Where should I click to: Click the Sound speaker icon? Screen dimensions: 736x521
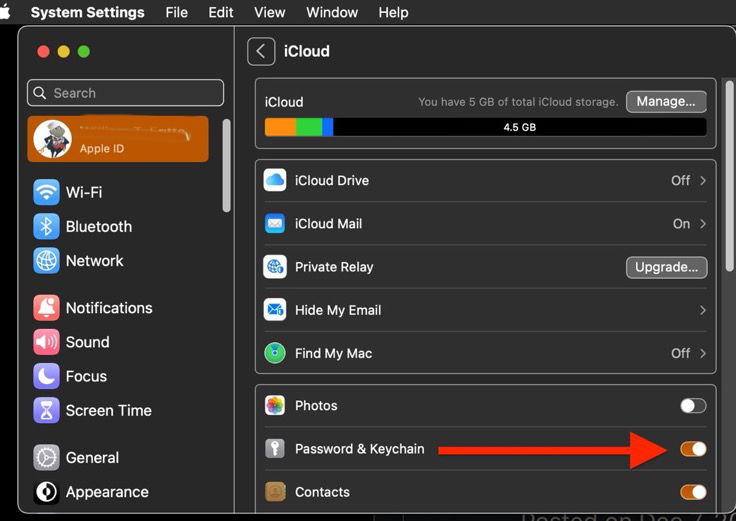[x=46, y=342]
